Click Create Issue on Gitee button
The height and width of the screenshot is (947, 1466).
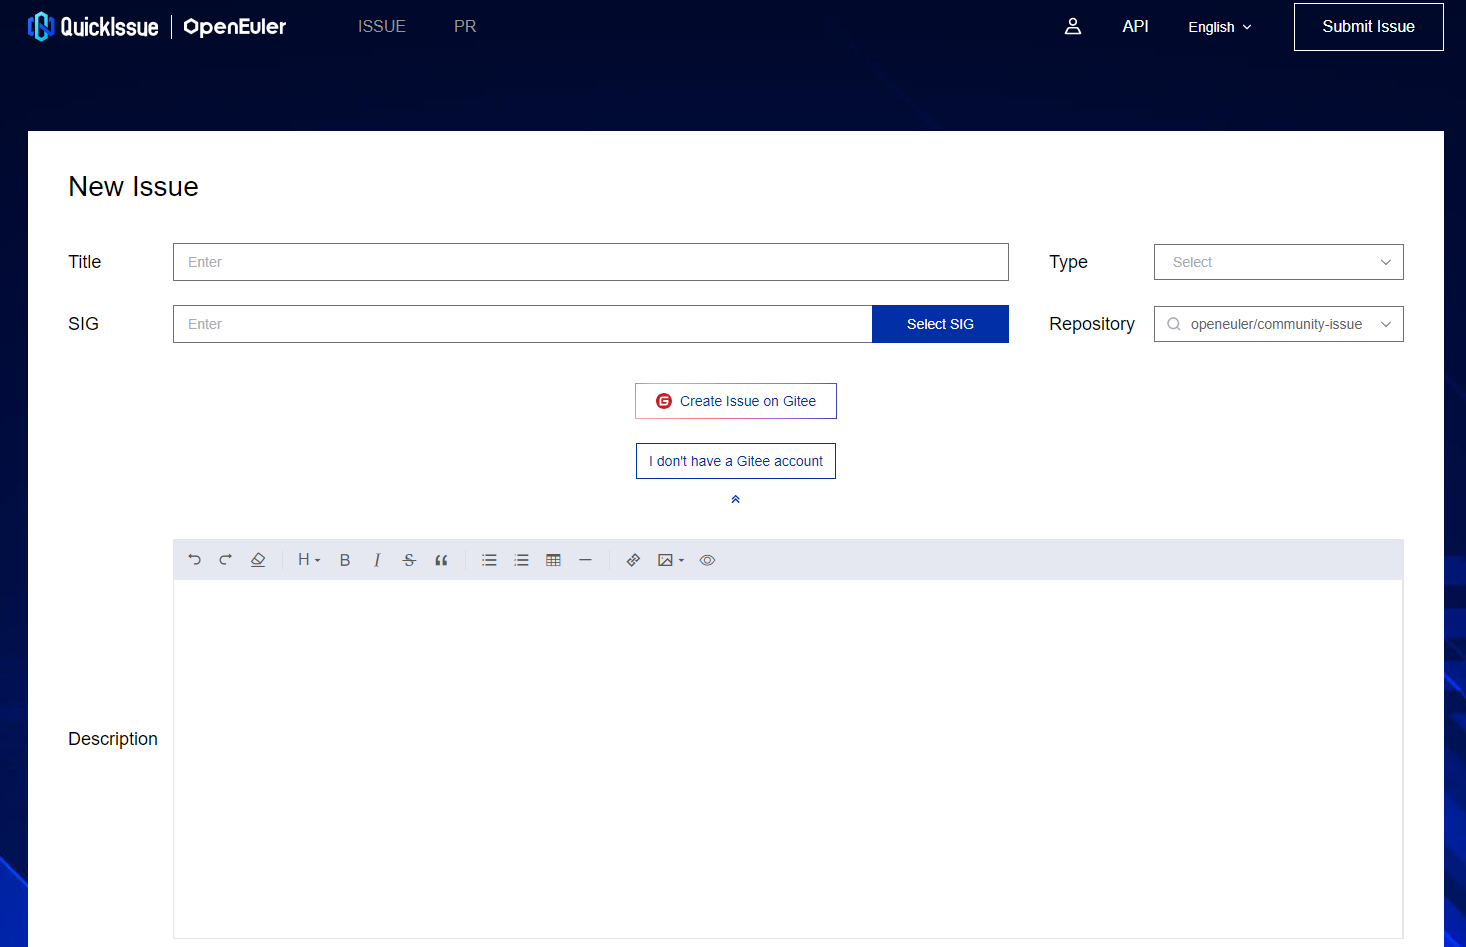(x=736, y=401)
